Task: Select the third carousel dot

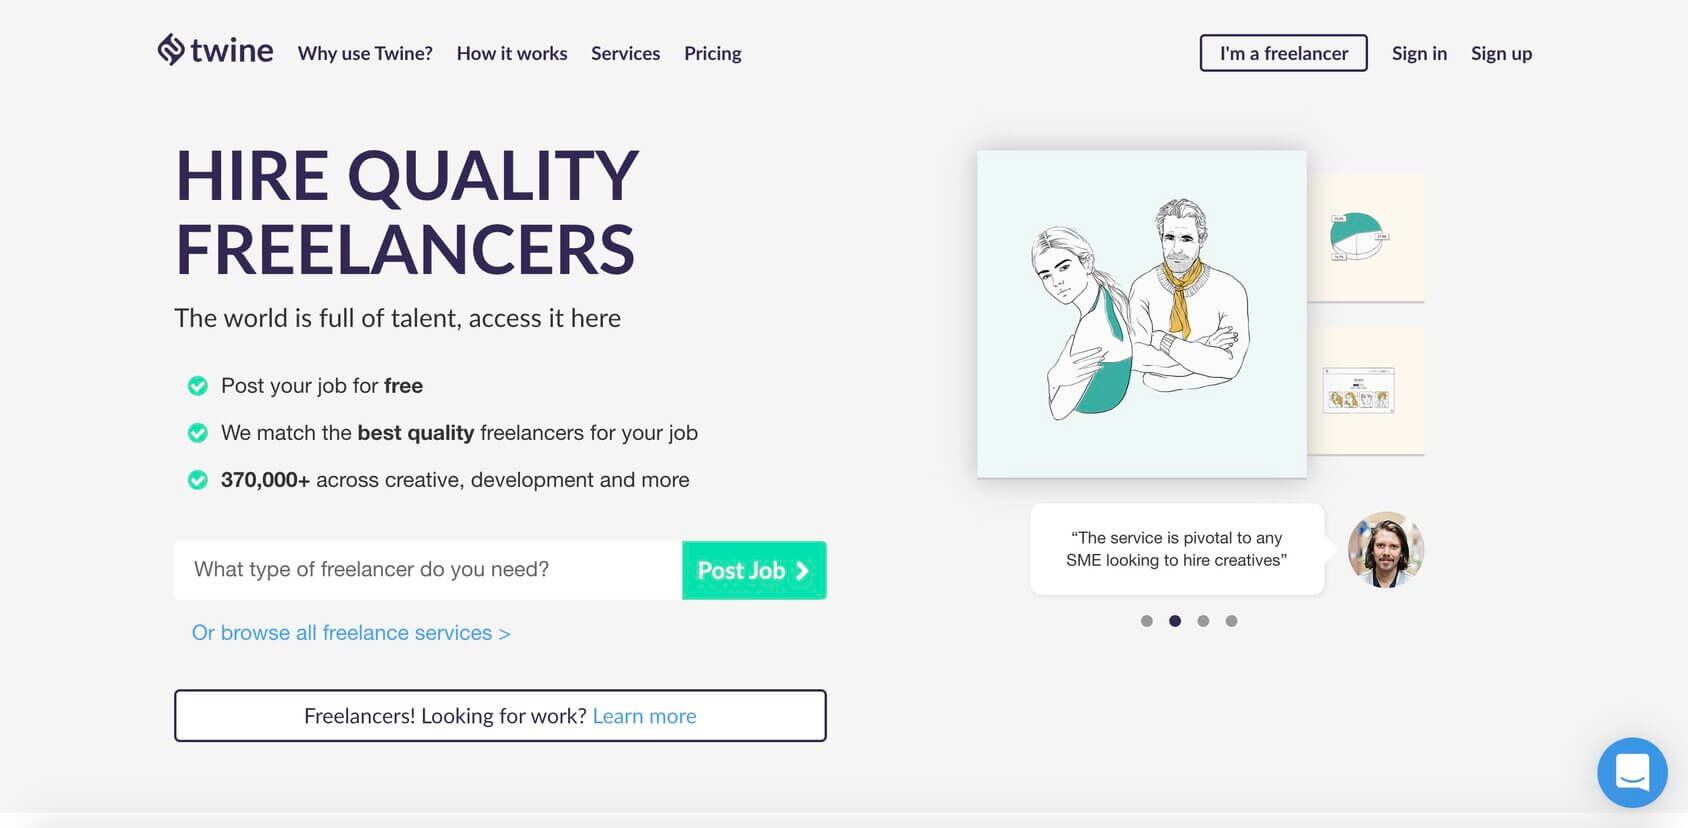Action: [1203, 621]
